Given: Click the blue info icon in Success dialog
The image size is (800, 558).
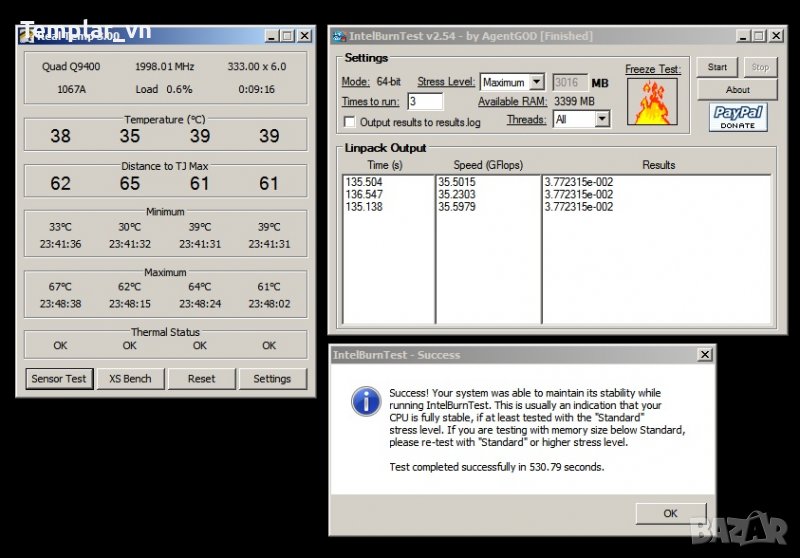Looking at the screenshot, I should pyautogui.click(x=365, y=402).
